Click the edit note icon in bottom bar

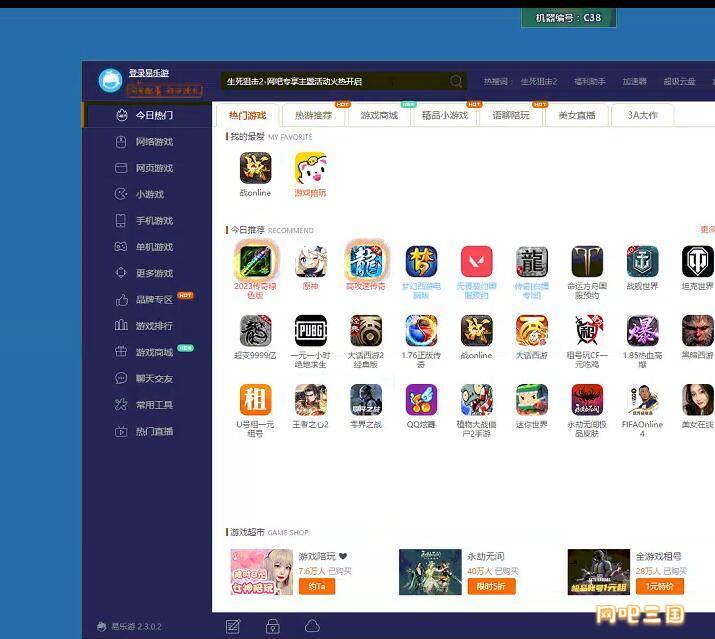[233, 626]
